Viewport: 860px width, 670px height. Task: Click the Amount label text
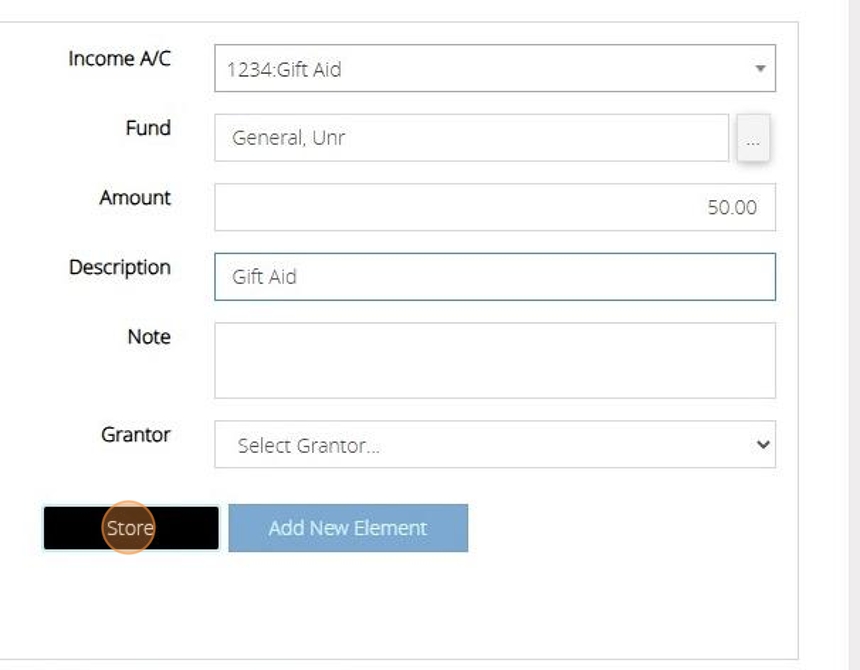[134, 198]
